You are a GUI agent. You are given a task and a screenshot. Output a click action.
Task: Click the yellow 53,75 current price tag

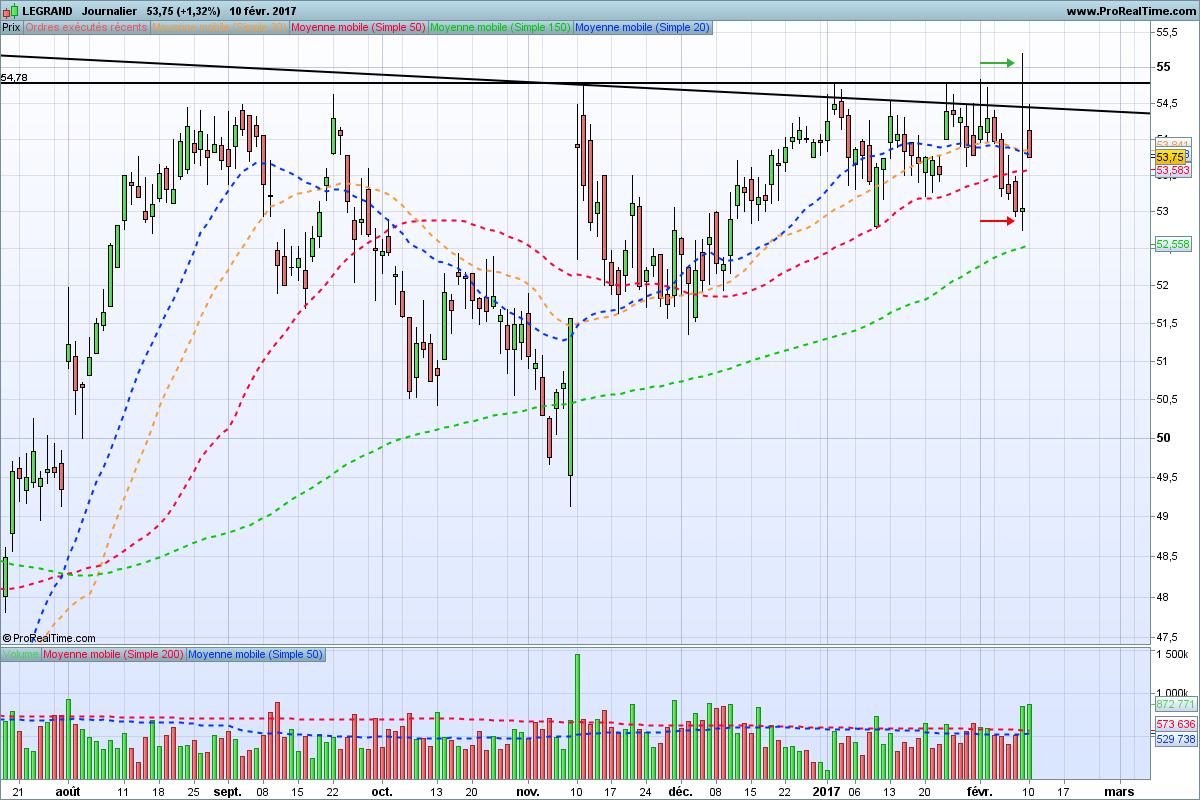click(1170, 158)
